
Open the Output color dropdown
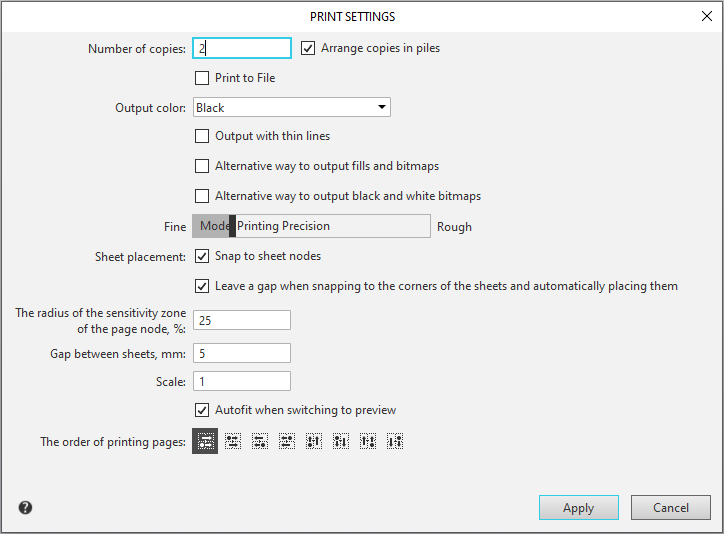[x=291, y=108]
